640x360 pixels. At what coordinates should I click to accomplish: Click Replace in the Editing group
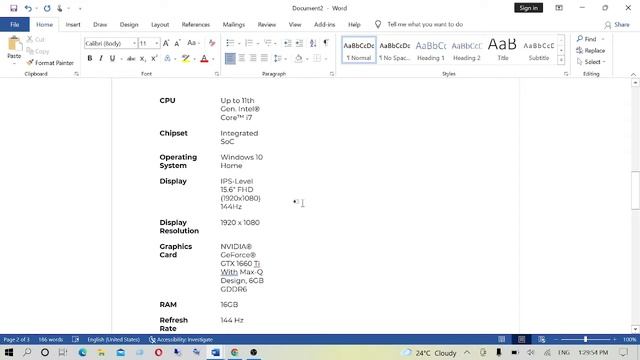591,51
